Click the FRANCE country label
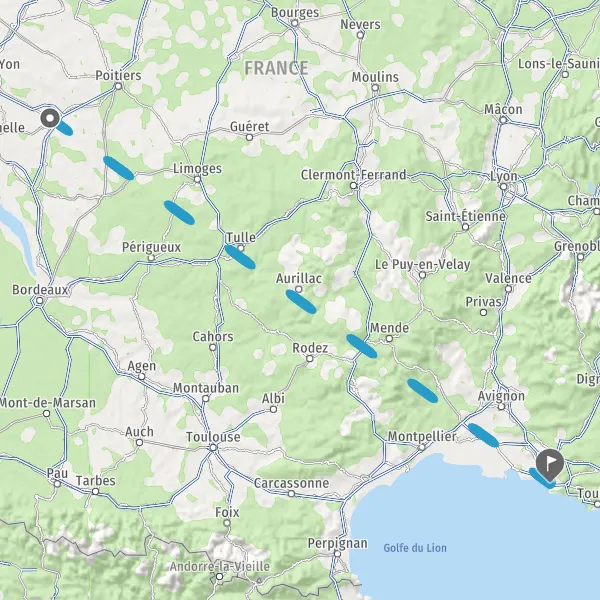 (x=276, y=68)
